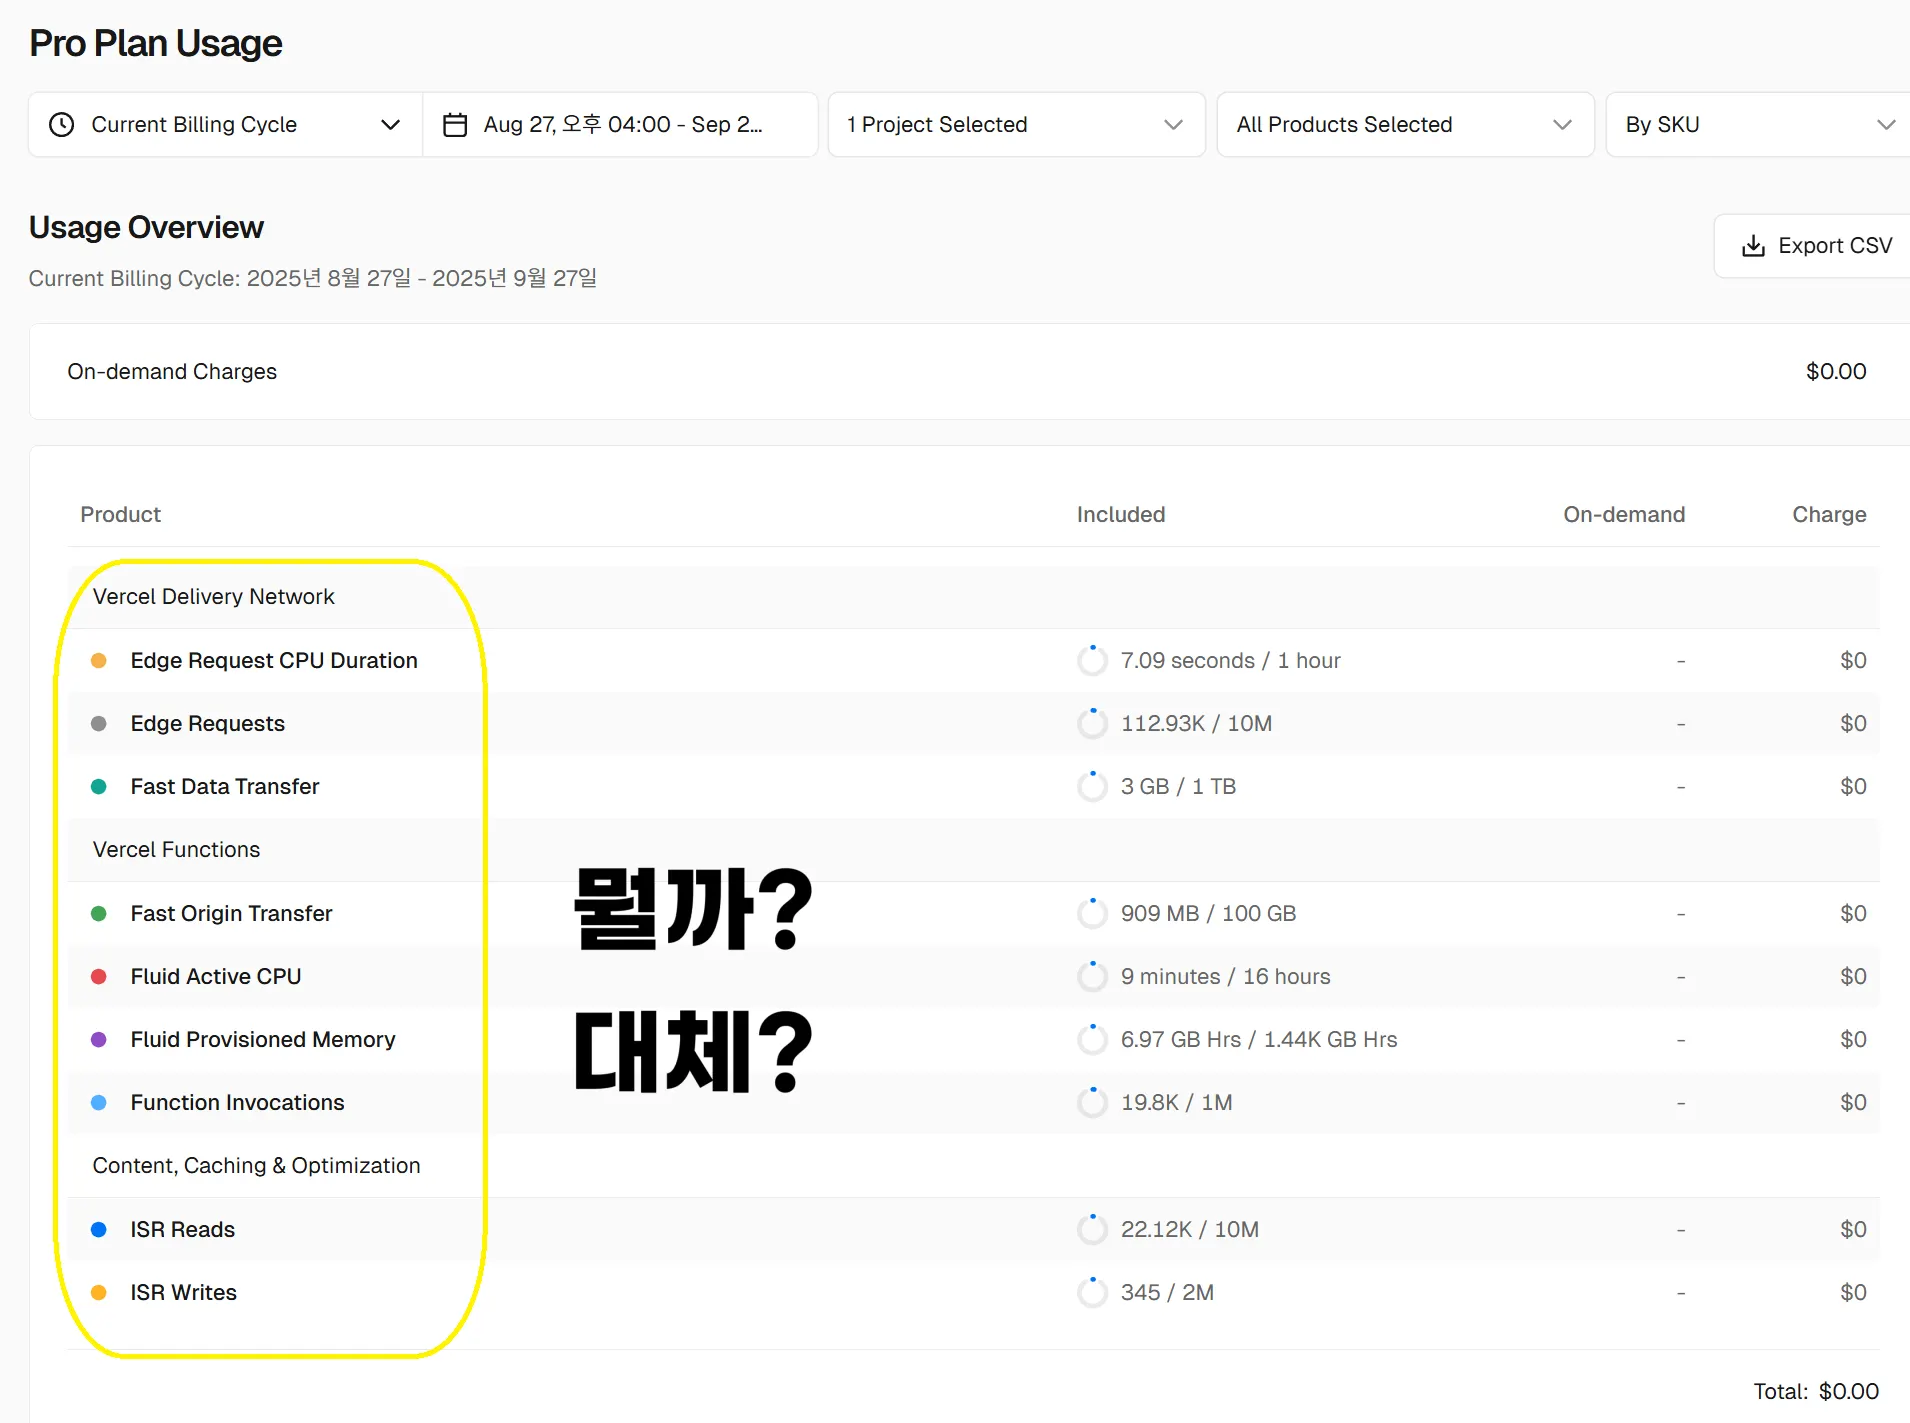1910x1423 pixels.
Task: Click the Vercel Delivery Network group header
Action: coord(214,597)
